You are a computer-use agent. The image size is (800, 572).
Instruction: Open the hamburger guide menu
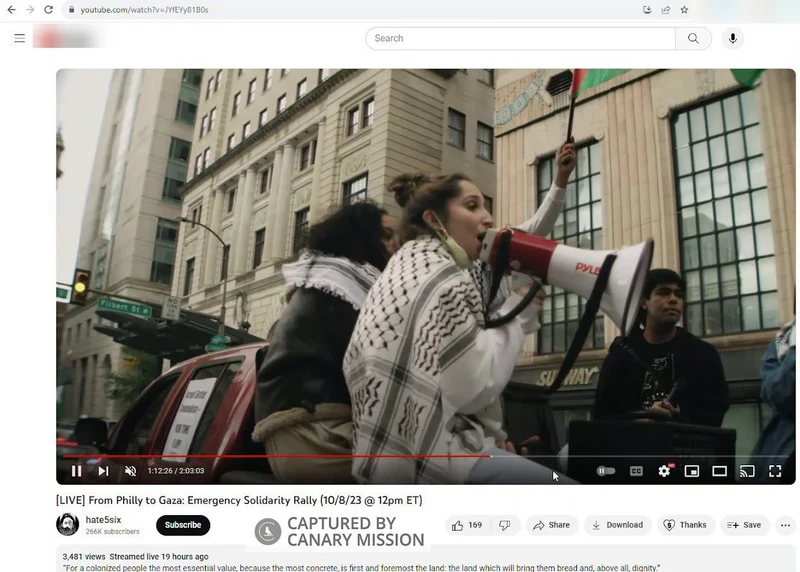(19, 38)
